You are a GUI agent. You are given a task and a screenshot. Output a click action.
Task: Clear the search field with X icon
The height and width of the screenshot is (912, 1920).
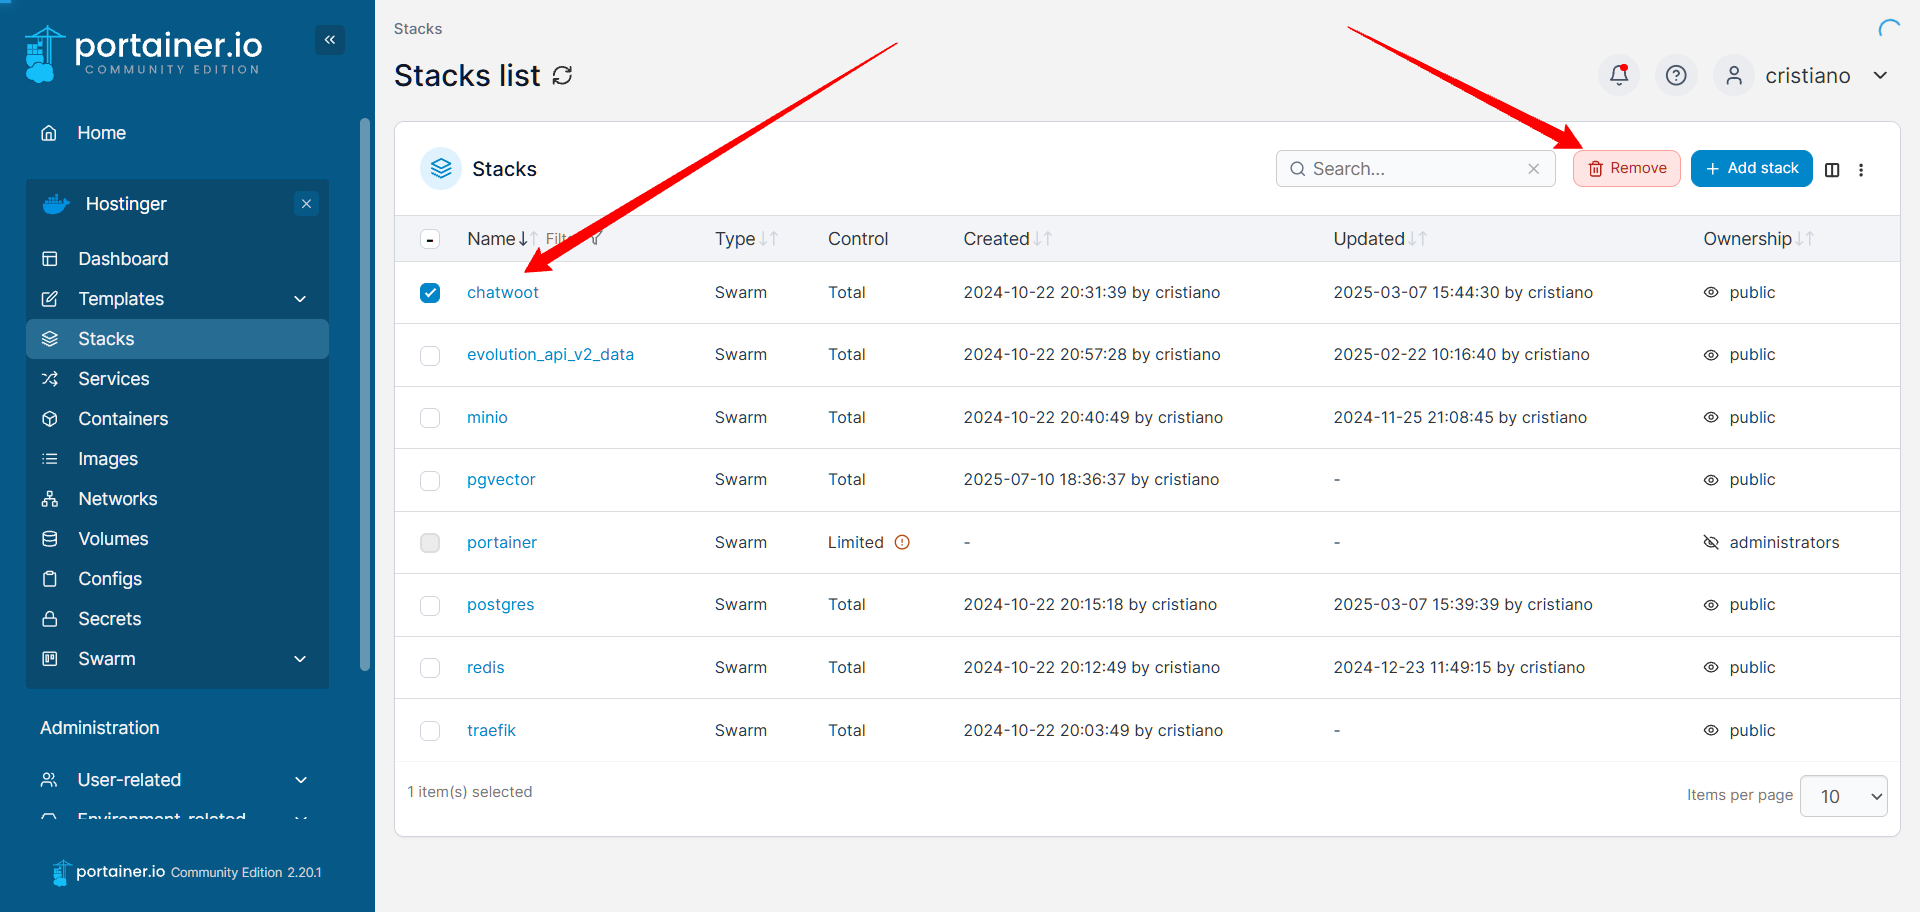[1533, 169]
